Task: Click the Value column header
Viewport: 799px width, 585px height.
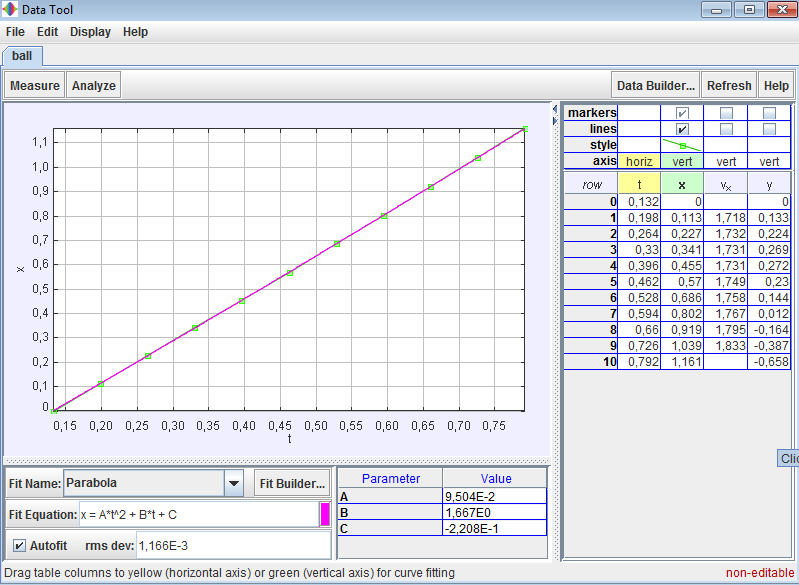Action: (x=495, y=478)
